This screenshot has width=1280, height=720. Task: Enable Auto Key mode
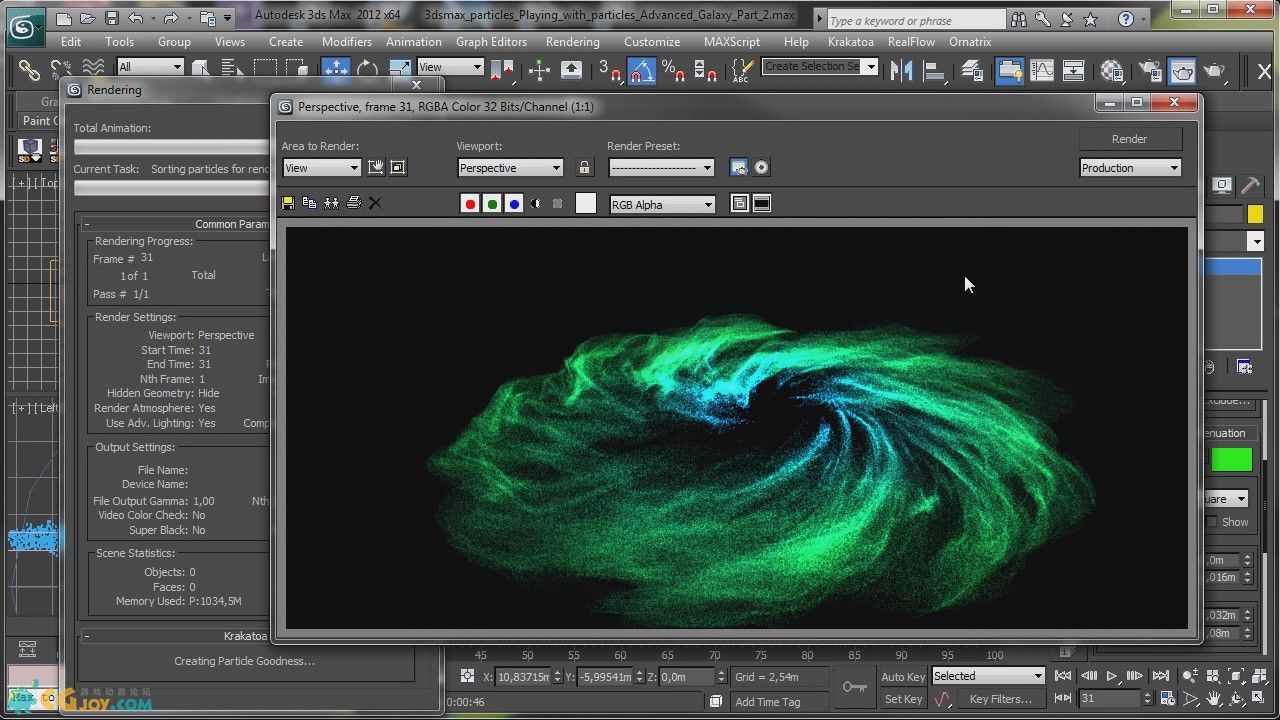[x=903, y=677]
